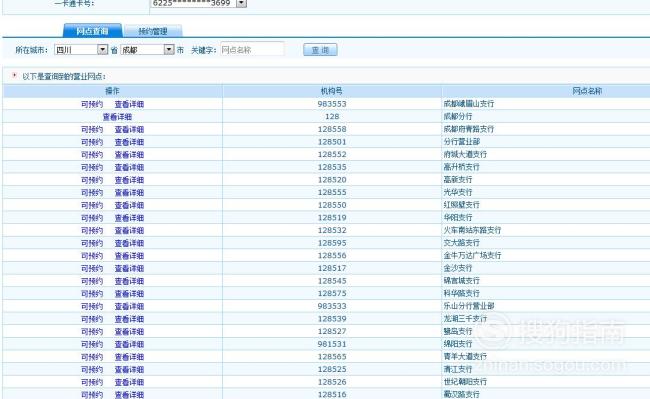Open 查看详细 for institution 983533
The image size is (650, 399).
coord(129,306)
